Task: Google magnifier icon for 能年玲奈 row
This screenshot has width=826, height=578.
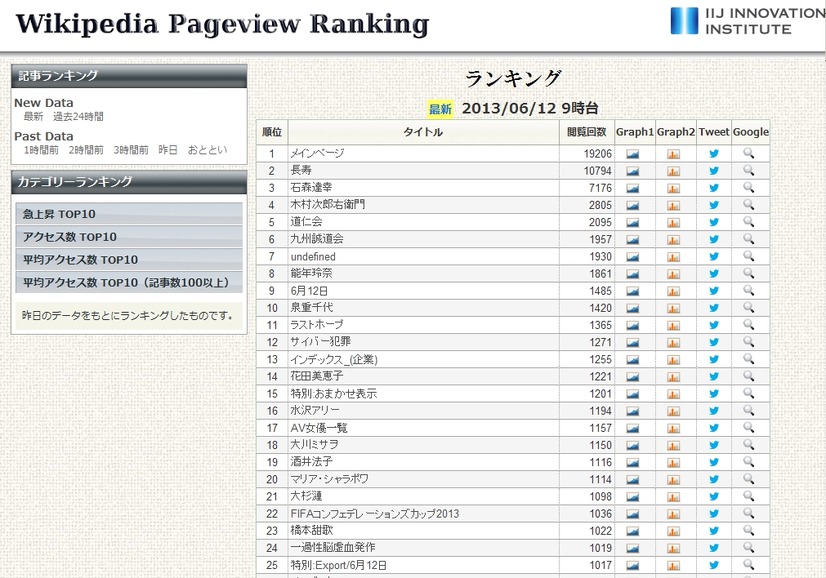Action: [749, 273]
